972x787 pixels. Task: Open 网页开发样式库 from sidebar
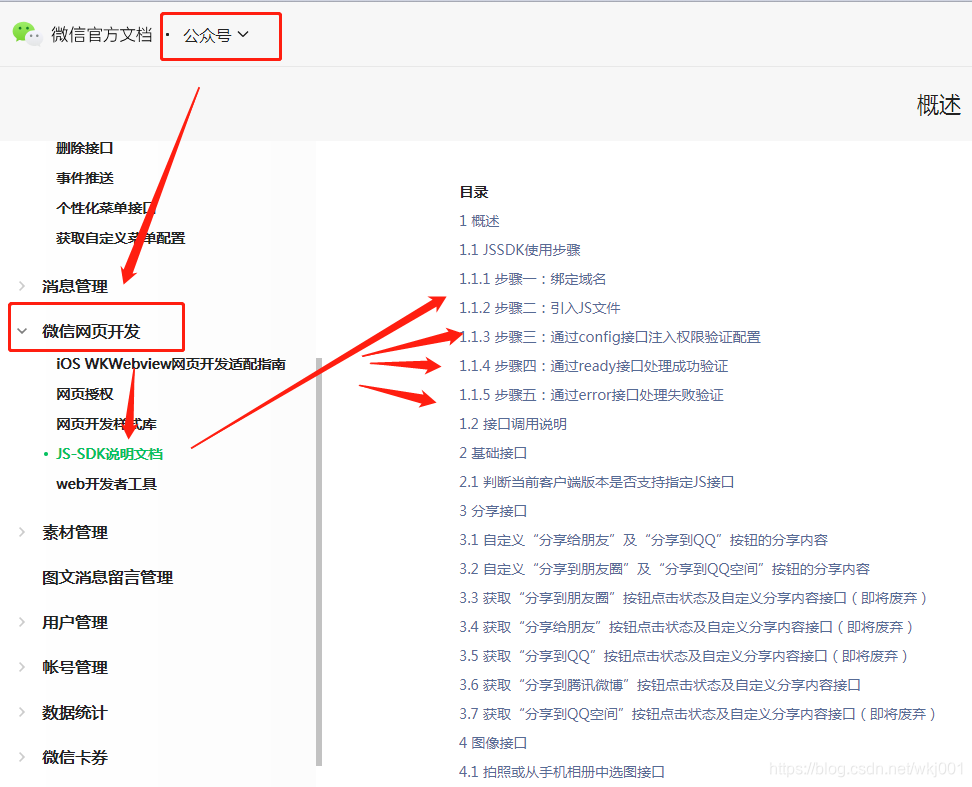click(x=105, y=423)
